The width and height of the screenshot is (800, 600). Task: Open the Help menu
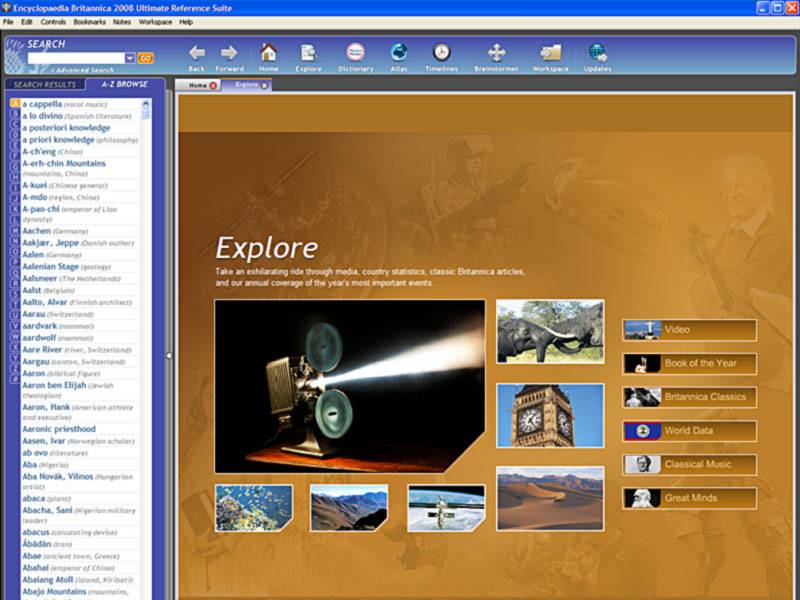[x=186, y=22]
